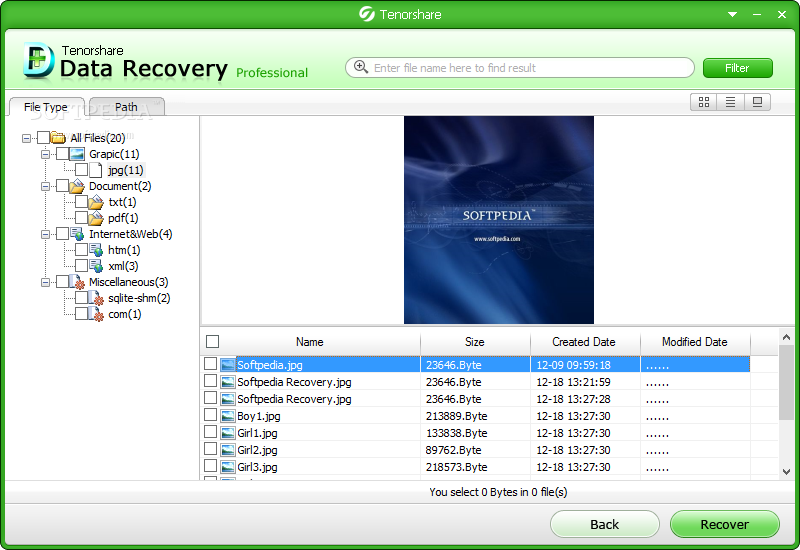Image resolution: width=800 pixels, height=550 pixels.
Task: Click the Miscellaneous gear file icon
Action: click(x=77, y=282)
